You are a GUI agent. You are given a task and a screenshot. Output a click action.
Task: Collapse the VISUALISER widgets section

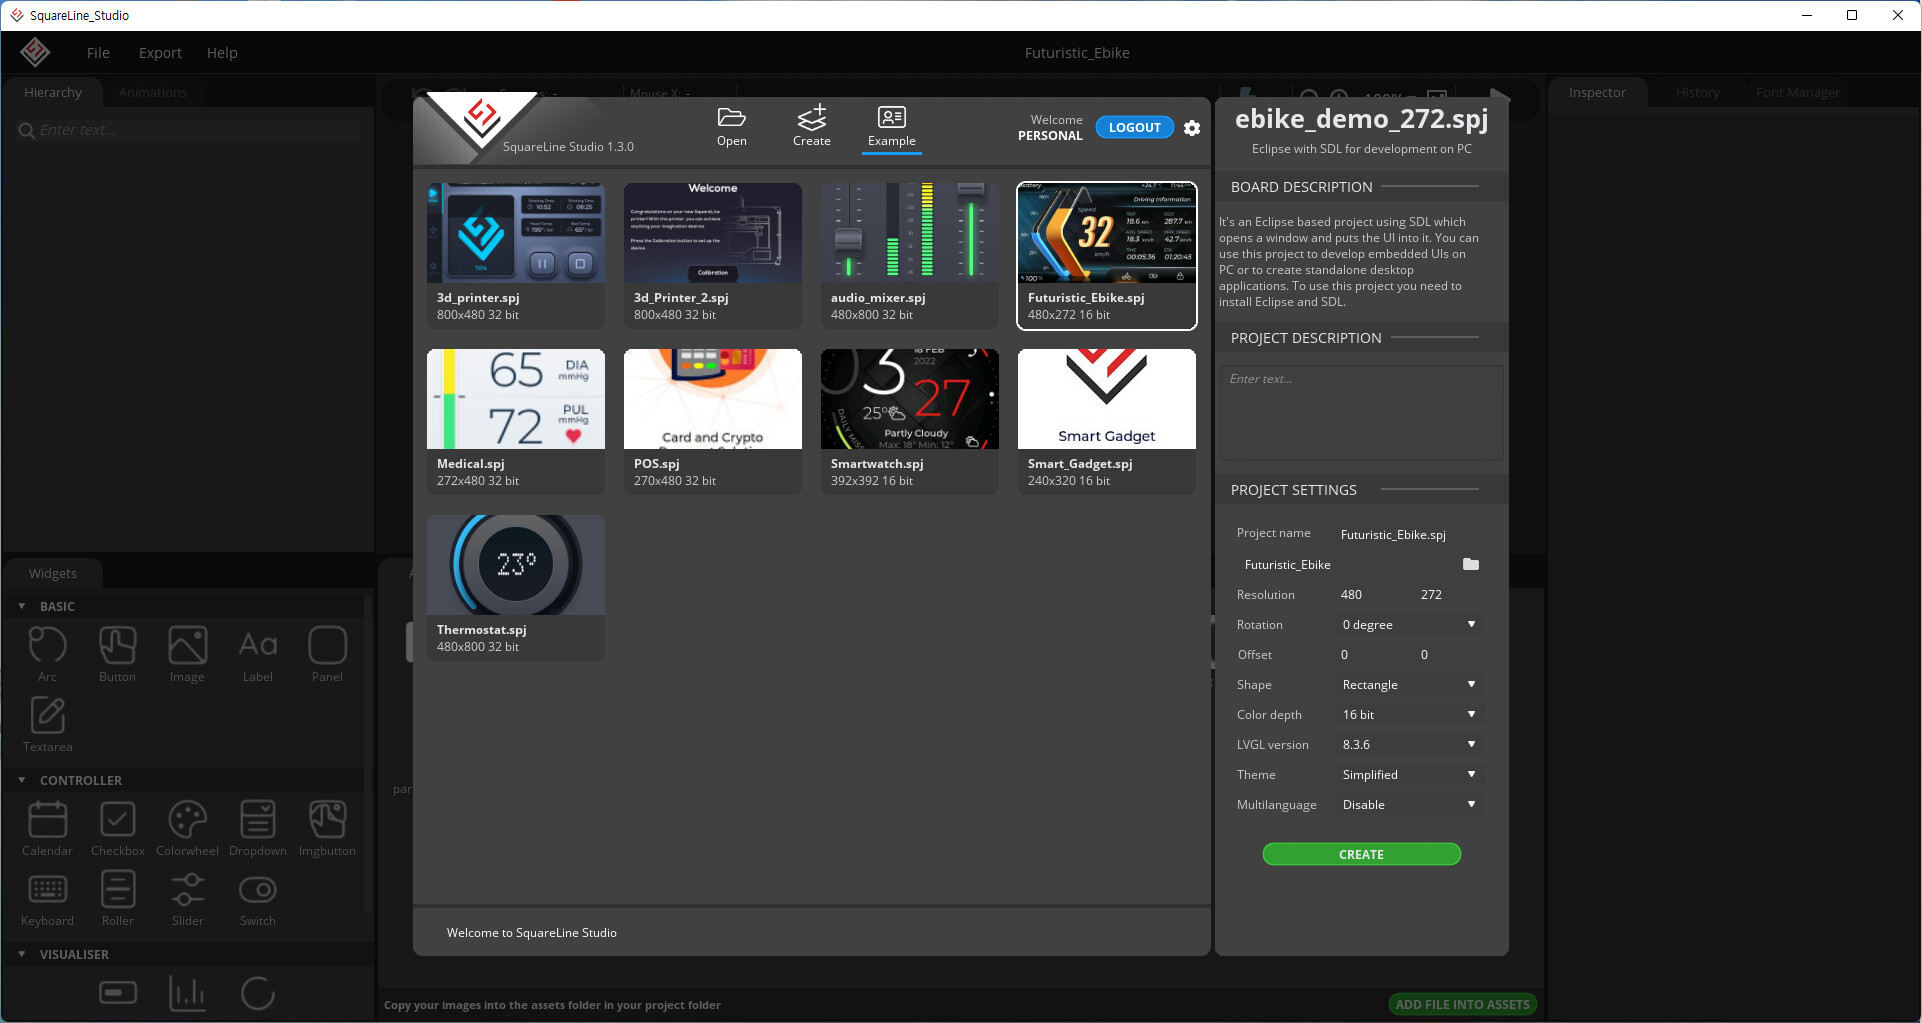tap(22, 954)
